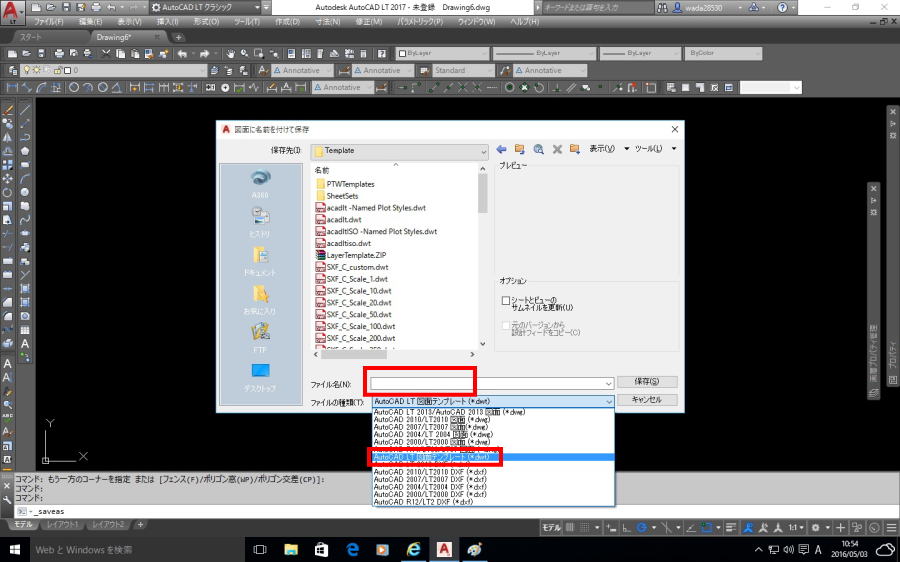Click the Layer Properties Manager icon
The height and width of the screenshot is (562, 900).
13,70
